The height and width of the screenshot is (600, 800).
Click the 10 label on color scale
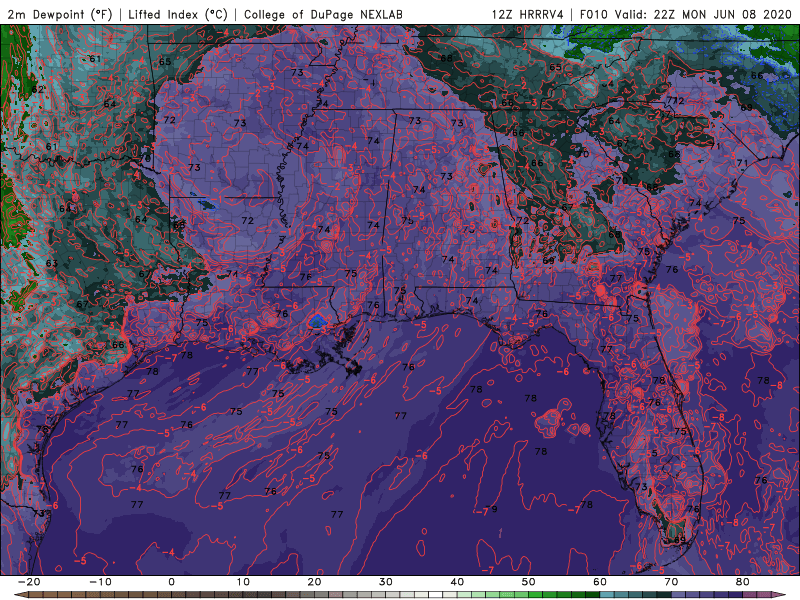point(243,582)
